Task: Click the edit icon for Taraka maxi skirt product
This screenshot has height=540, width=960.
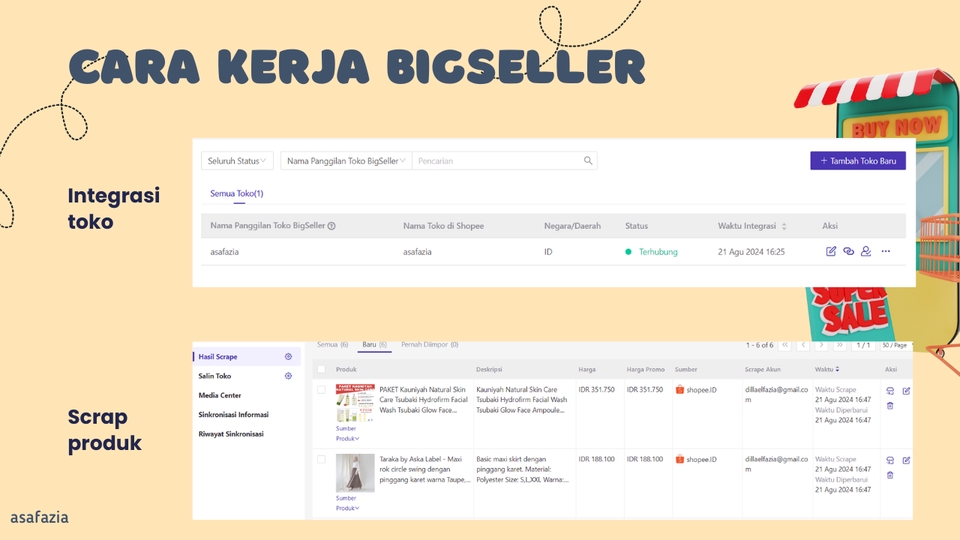Action: click(x=906, y=460)
